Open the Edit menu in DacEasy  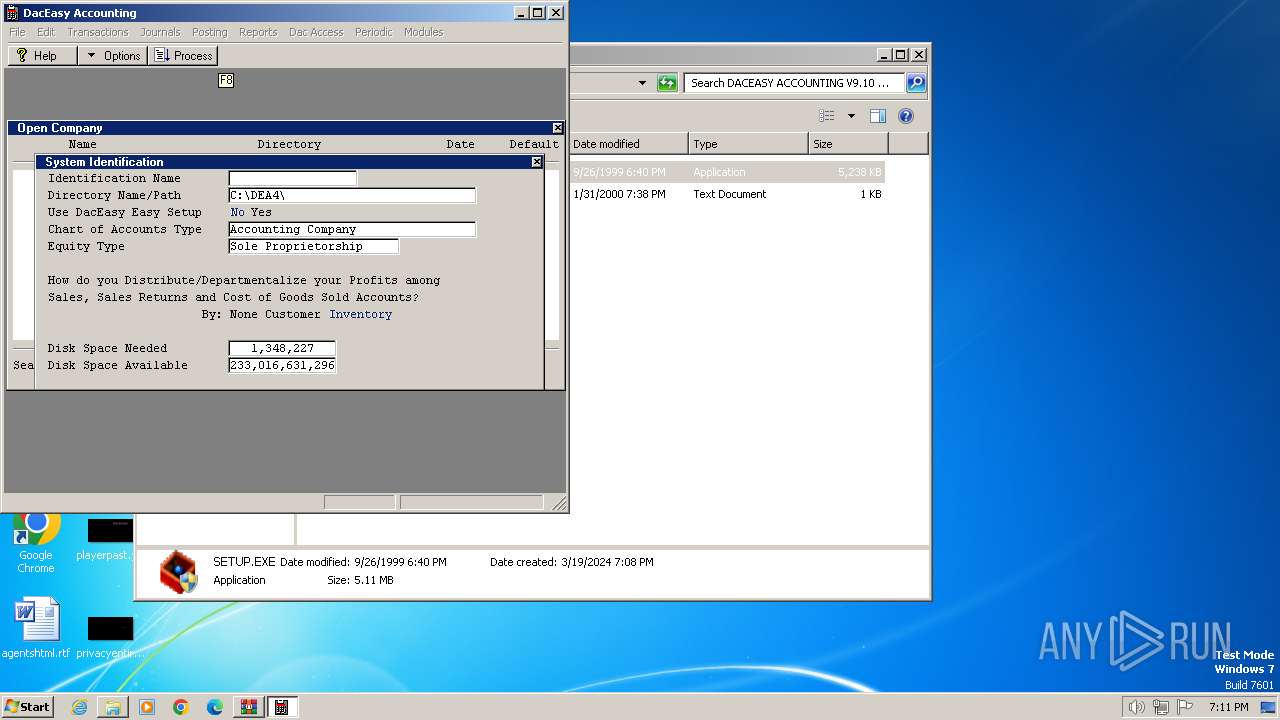coord(46,32)
